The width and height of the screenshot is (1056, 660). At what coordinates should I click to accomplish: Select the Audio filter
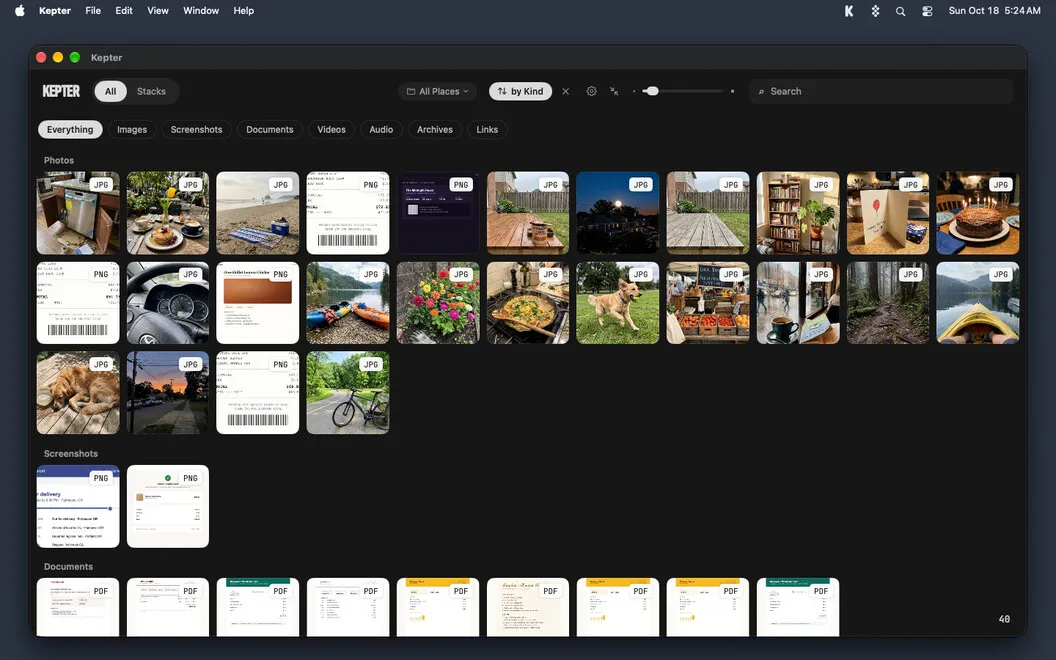pos(381,129)
